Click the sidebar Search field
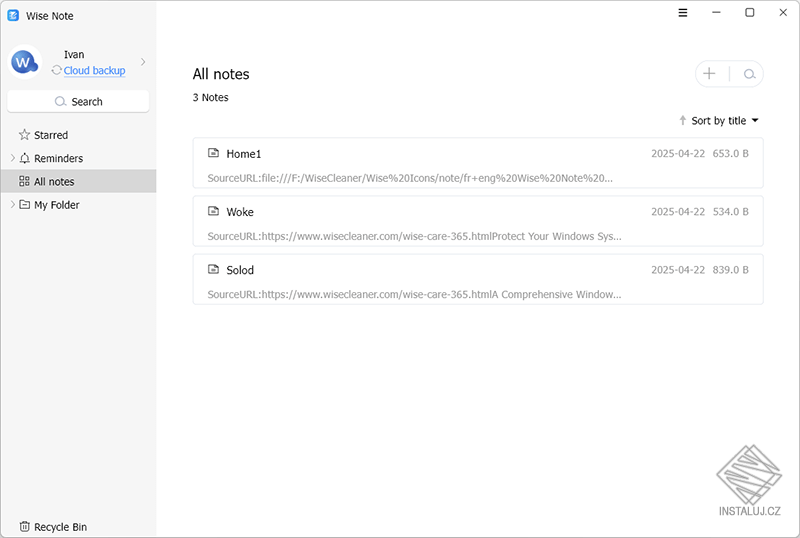 pos(78,102)
